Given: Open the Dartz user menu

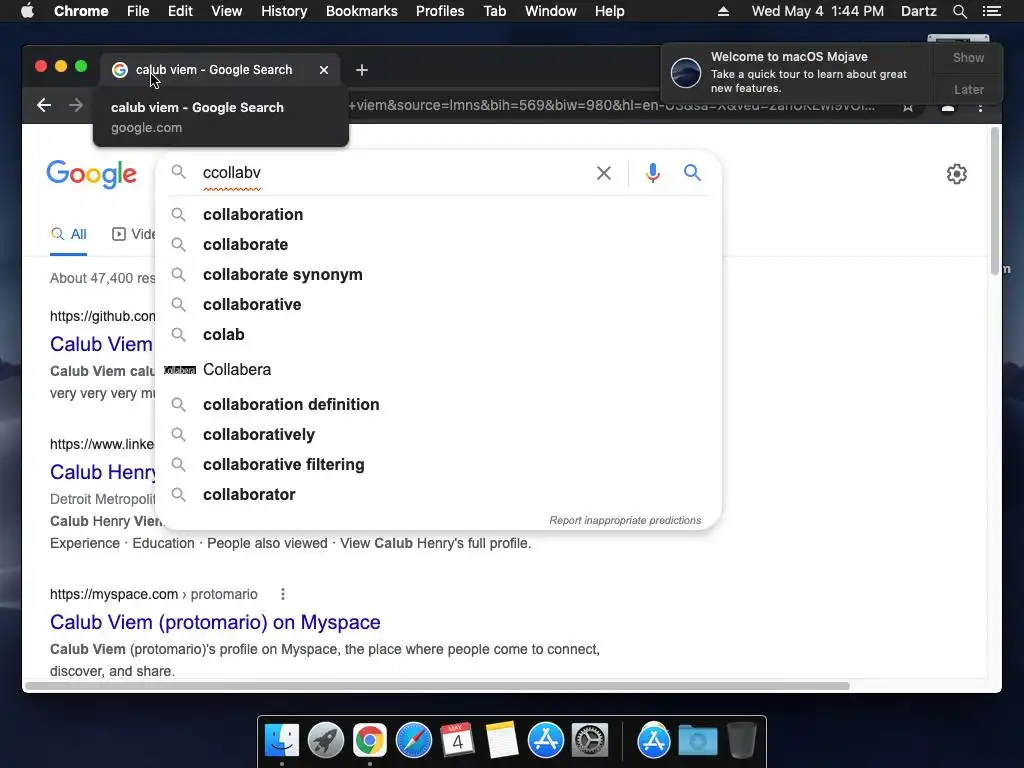Looking at the screenshot, I should tap(918, 11).
